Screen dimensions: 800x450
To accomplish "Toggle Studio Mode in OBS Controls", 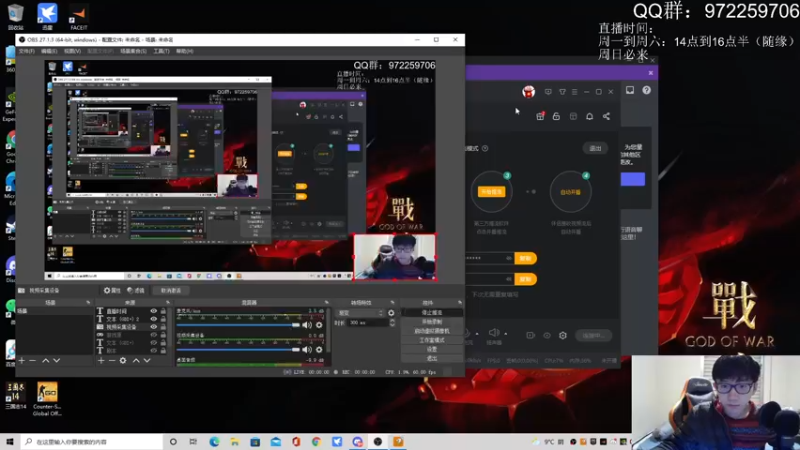I will (x=432, y=340).
